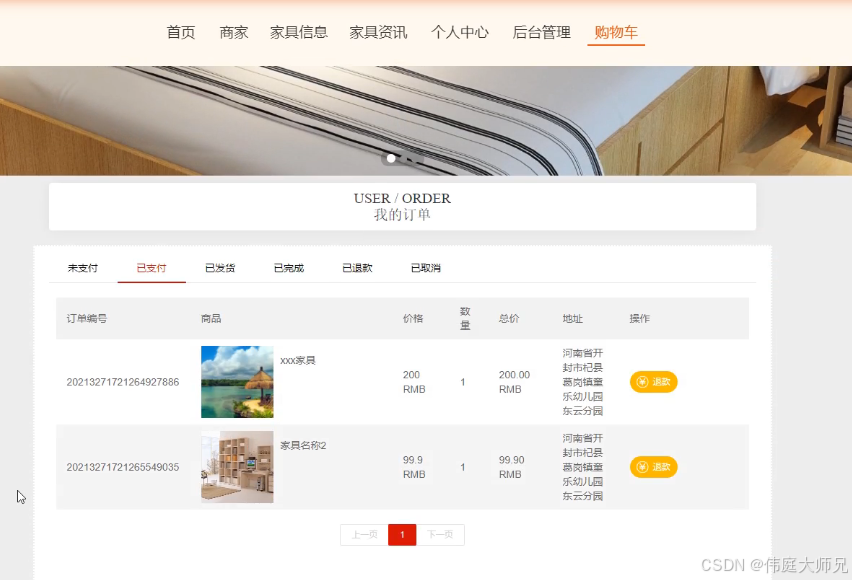Select order number 20213271721264927886
852x580 pixels.
pos(123,382)
